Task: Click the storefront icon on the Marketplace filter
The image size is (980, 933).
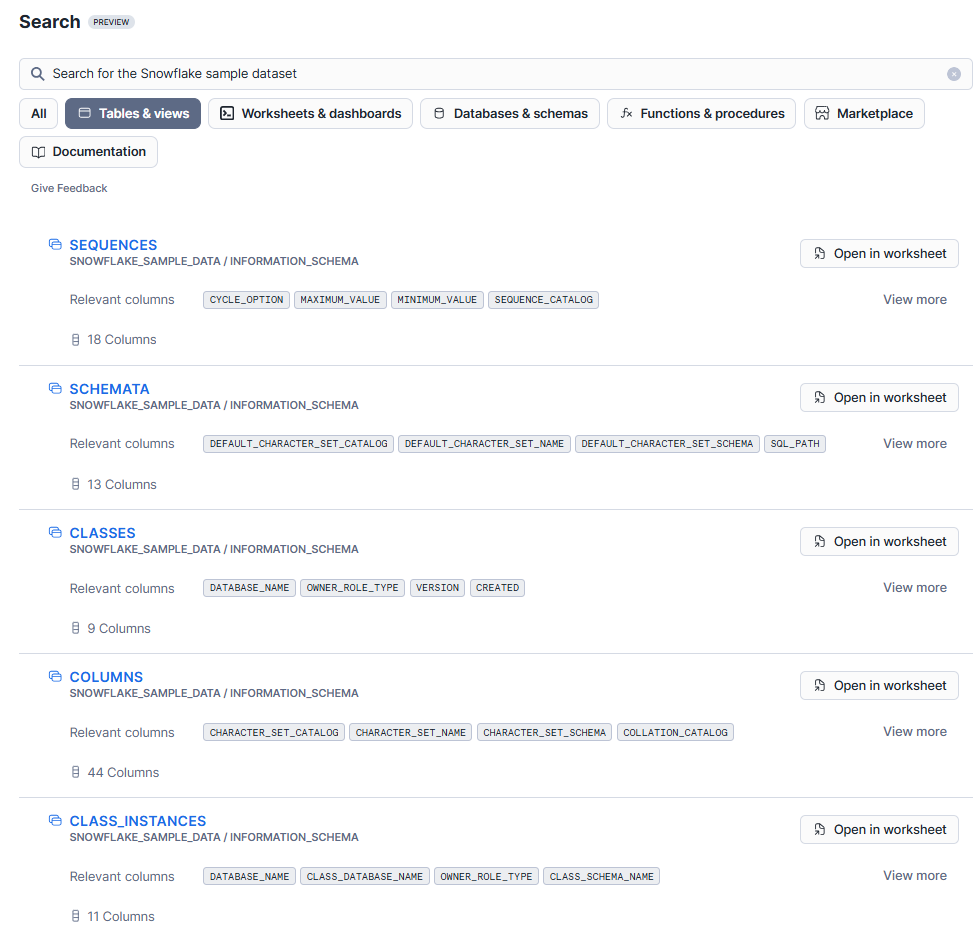Action: tap(824, 113)
